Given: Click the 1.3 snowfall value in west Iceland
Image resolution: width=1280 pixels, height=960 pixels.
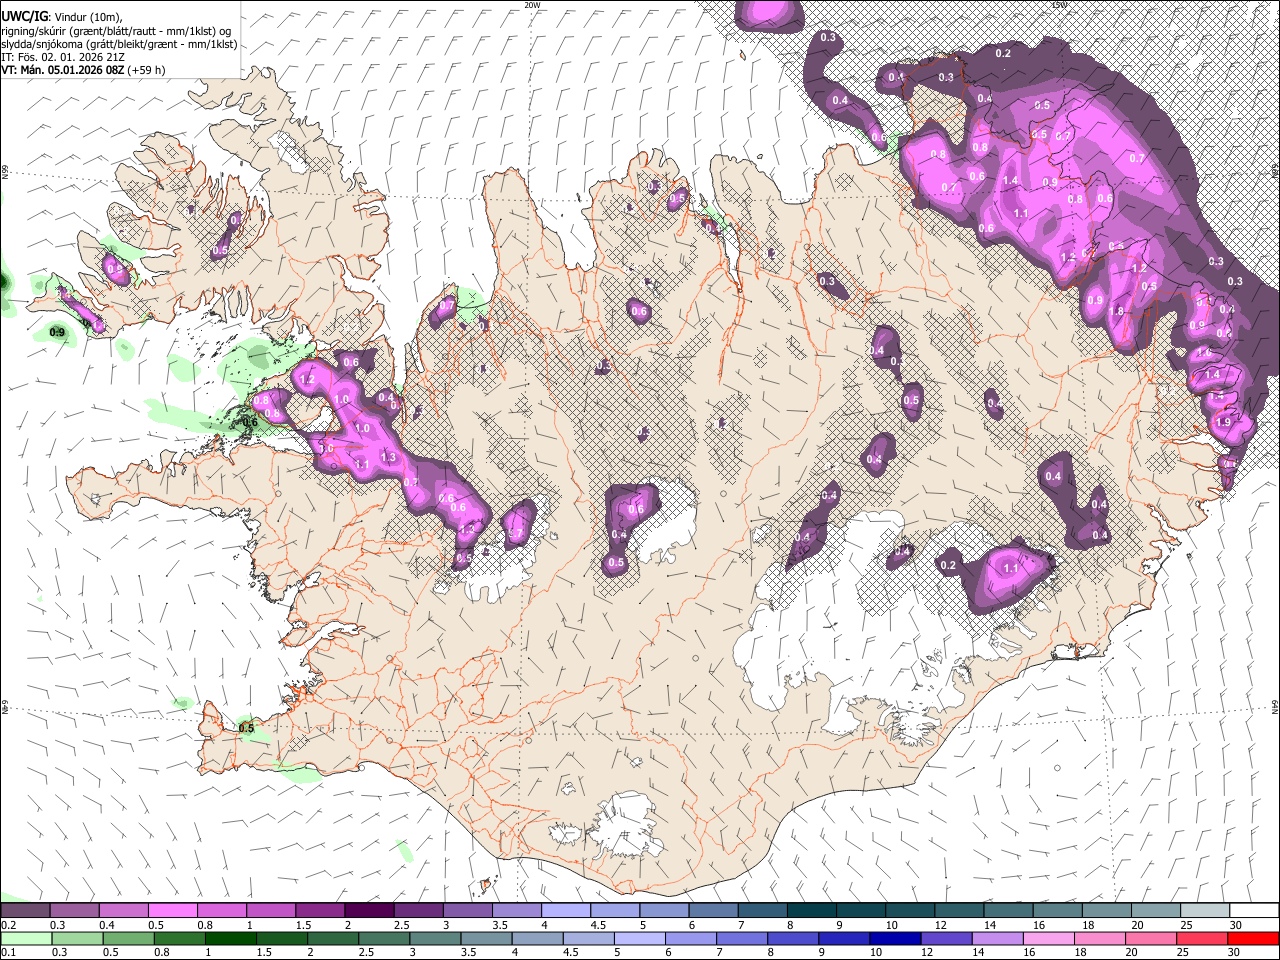Looking at the screenshot, I should click(389, 457).
